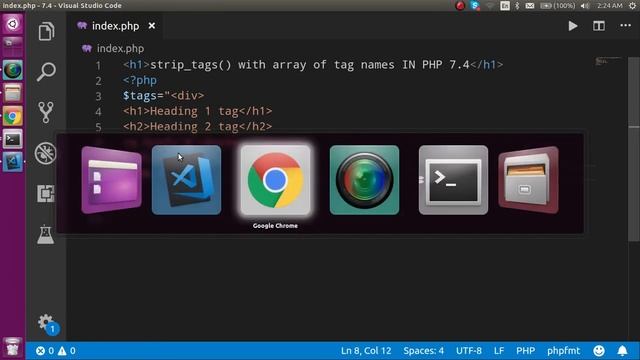Open the Skype tray indicator
The image size is (640, 360).
tap(475, 6)
